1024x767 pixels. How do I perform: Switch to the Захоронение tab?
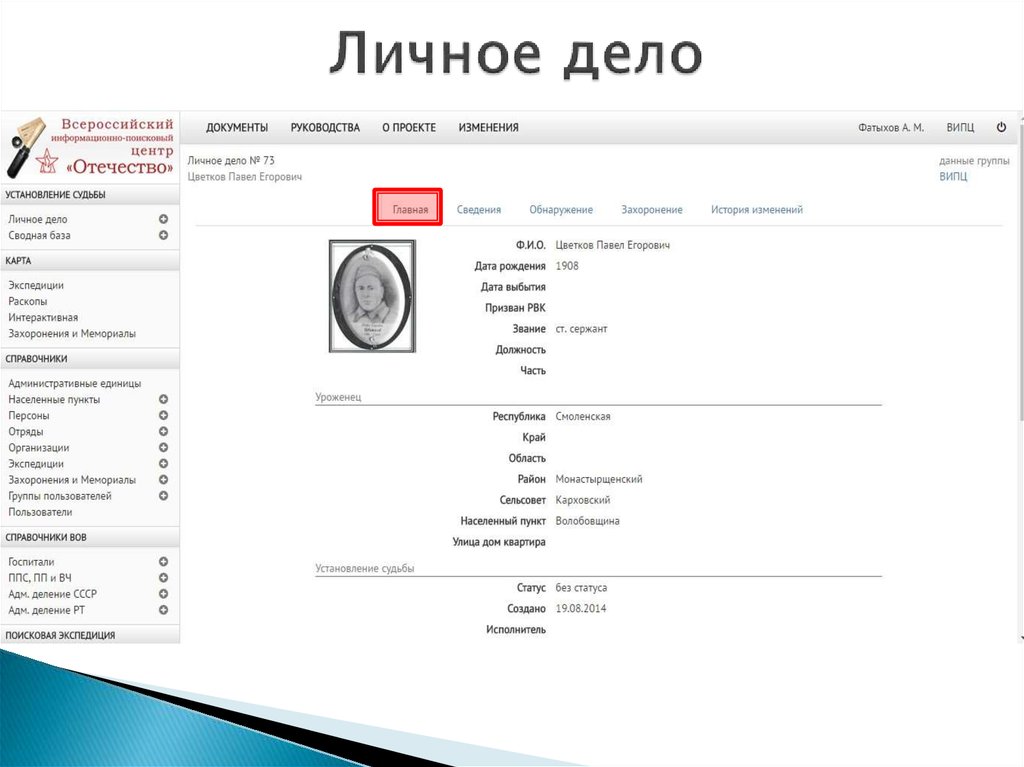click(x=652, y=209)
